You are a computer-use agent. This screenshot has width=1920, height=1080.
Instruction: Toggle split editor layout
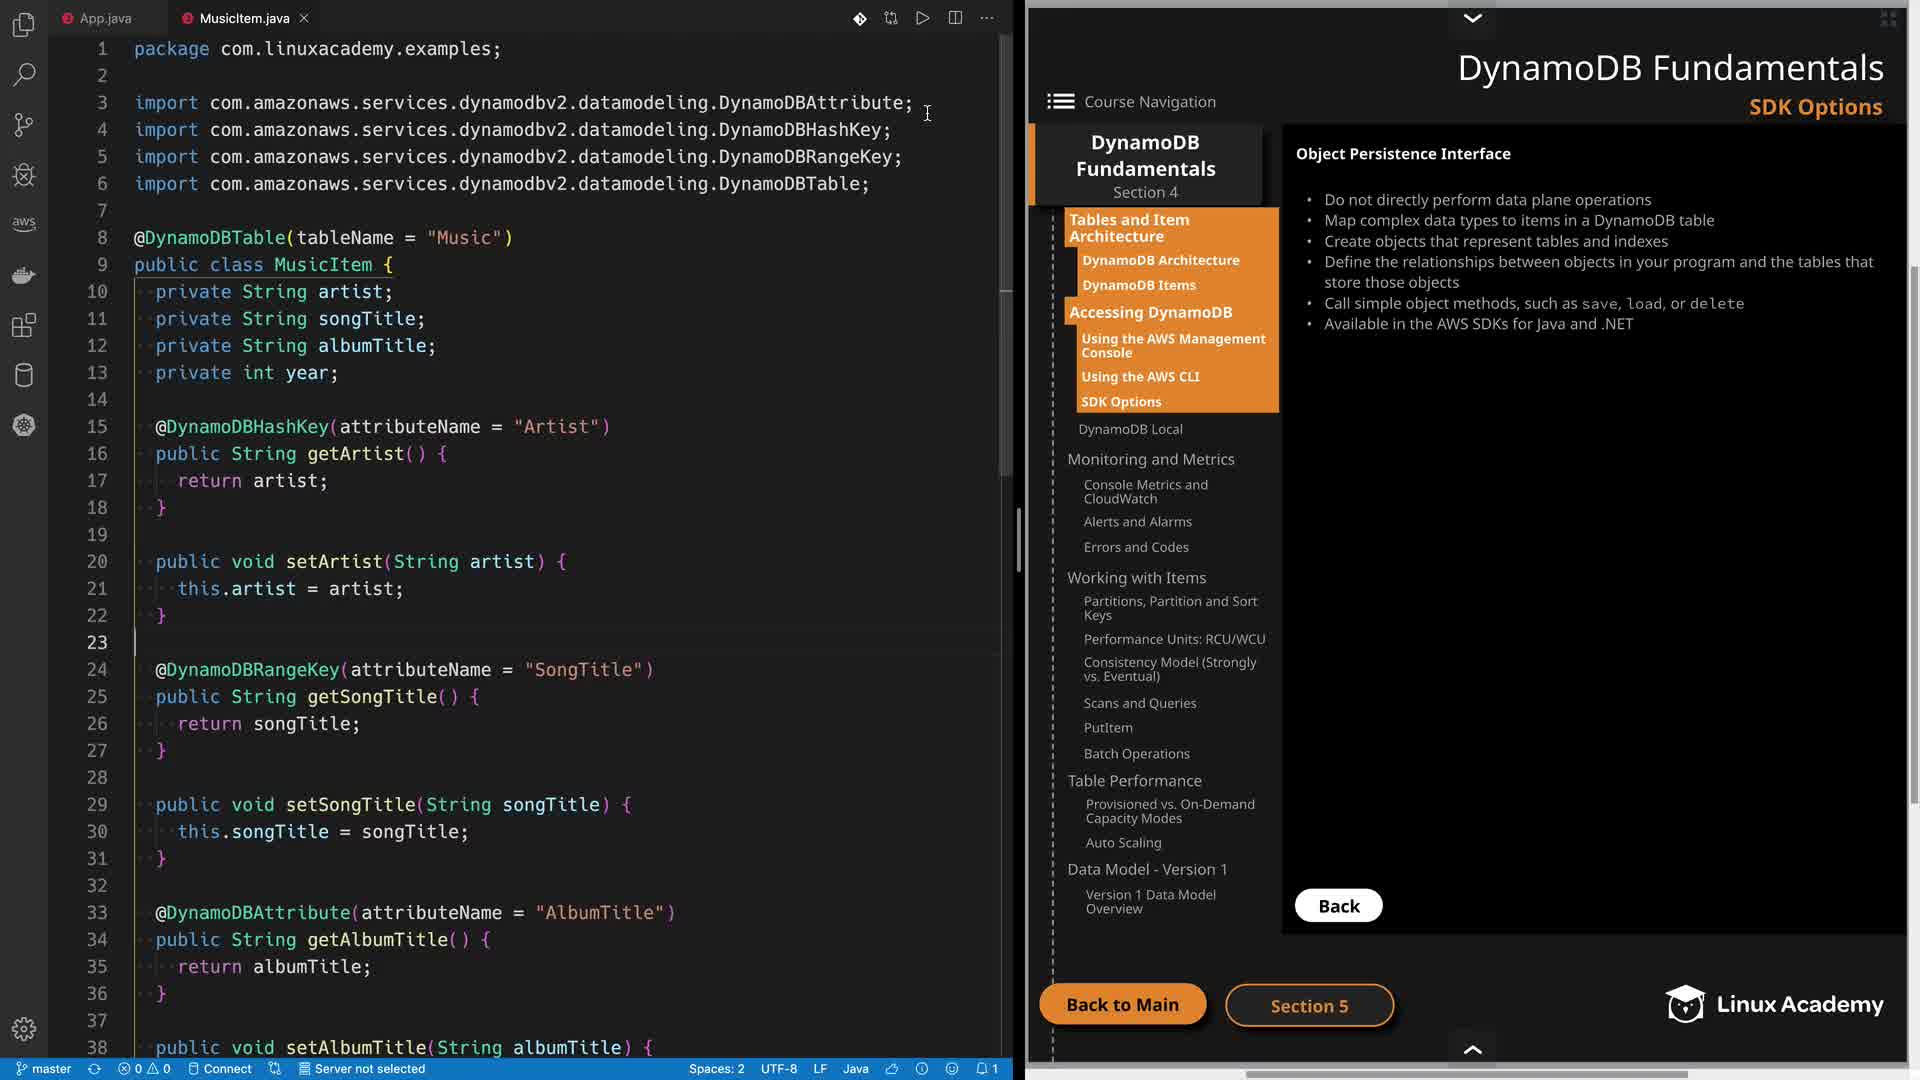click(x=955, y=18)
